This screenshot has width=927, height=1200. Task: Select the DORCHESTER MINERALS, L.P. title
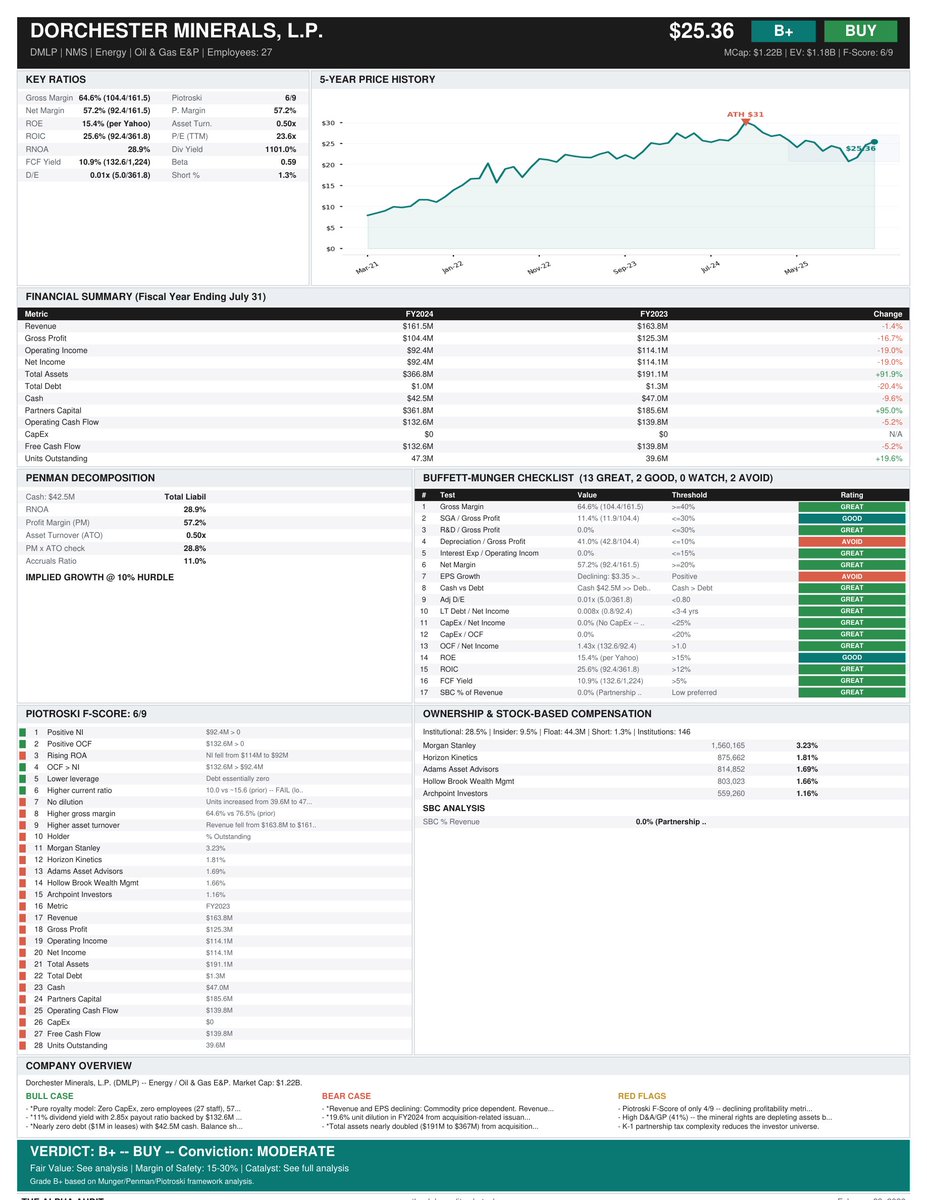pyautogui.click(x=176, y=32)
